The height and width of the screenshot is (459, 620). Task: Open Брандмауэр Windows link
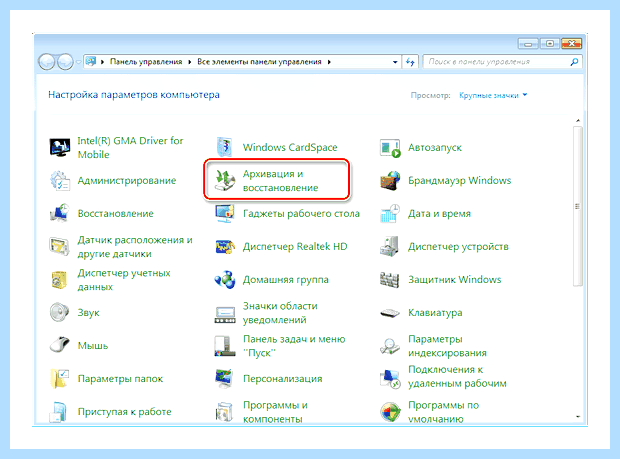459,181
